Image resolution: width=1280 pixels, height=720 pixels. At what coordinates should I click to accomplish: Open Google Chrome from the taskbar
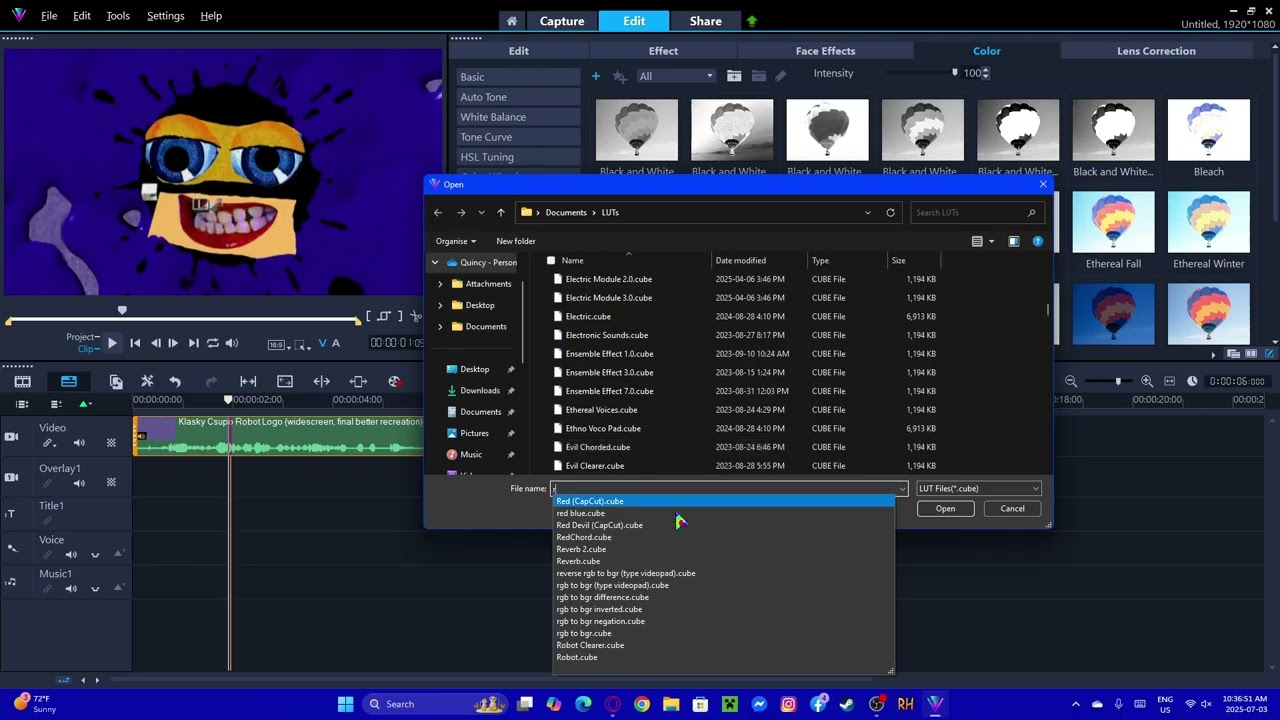(x=642, y=704)
